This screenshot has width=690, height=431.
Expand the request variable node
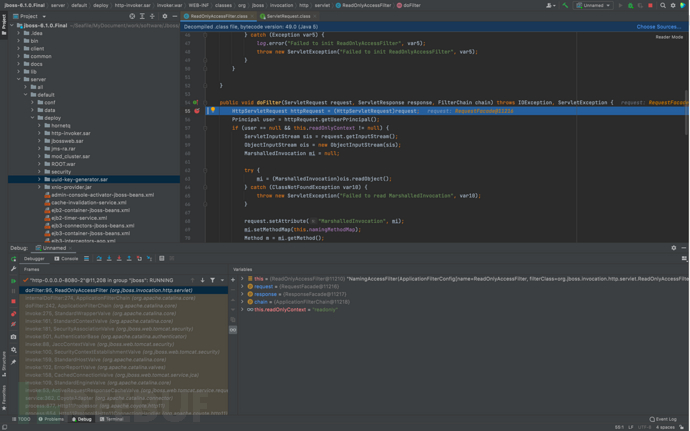pos(242,286)
